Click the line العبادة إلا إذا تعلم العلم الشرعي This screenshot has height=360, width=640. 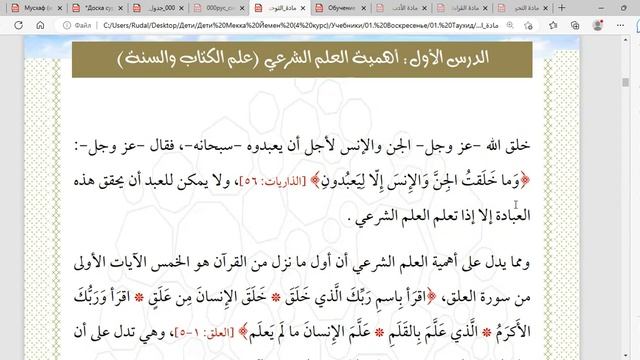coord(439,216)
